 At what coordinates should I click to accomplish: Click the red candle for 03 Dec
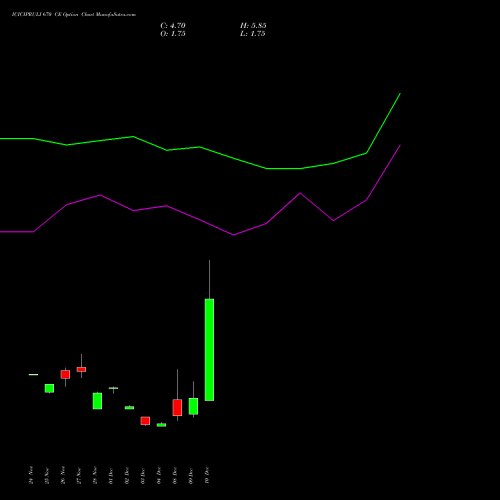point(145,421)
